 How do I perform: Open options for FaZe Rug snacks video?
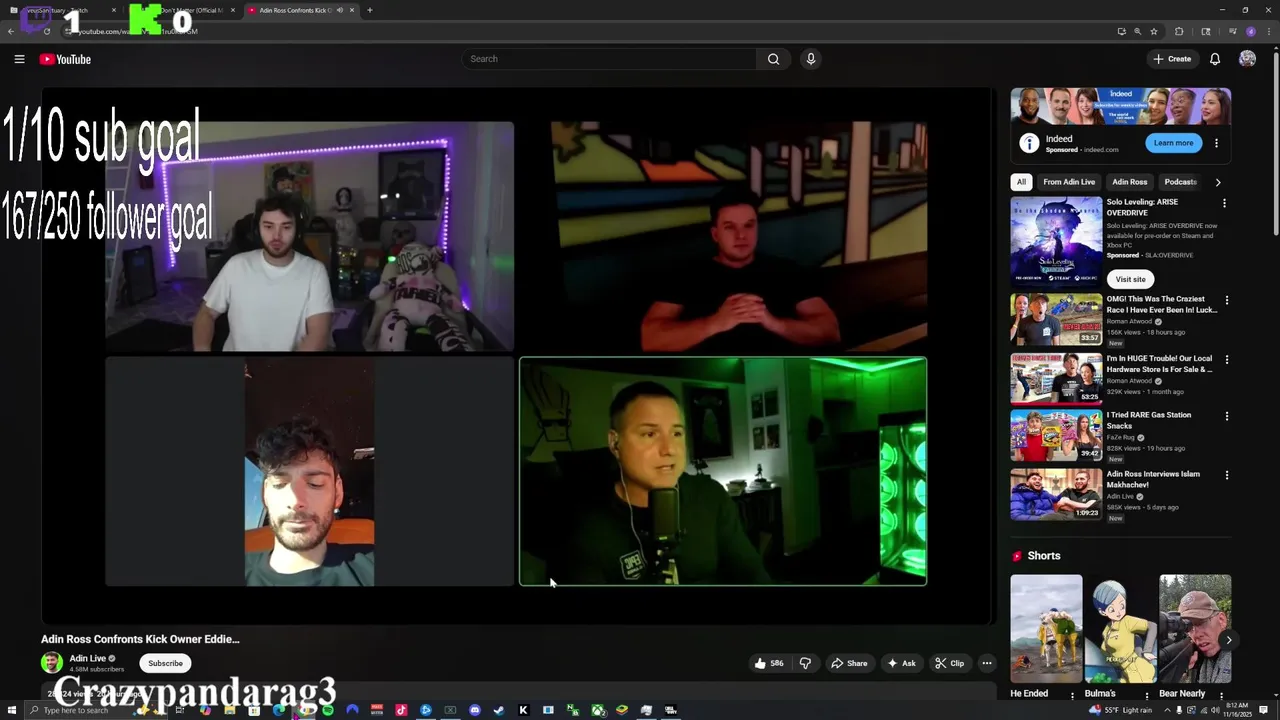(x=1227, y=416)
